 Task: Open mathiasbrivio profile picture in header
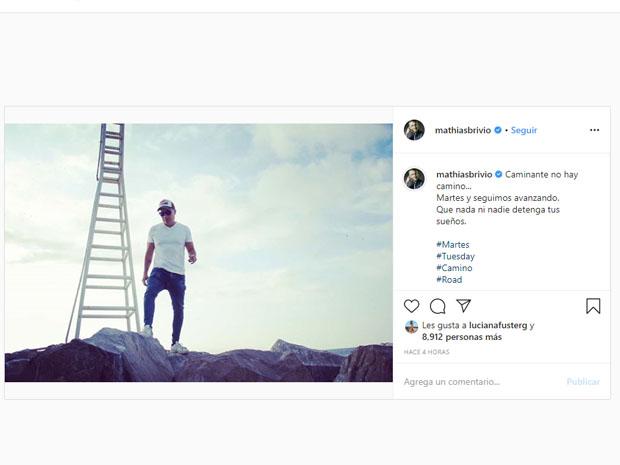(x=414, y=130)
